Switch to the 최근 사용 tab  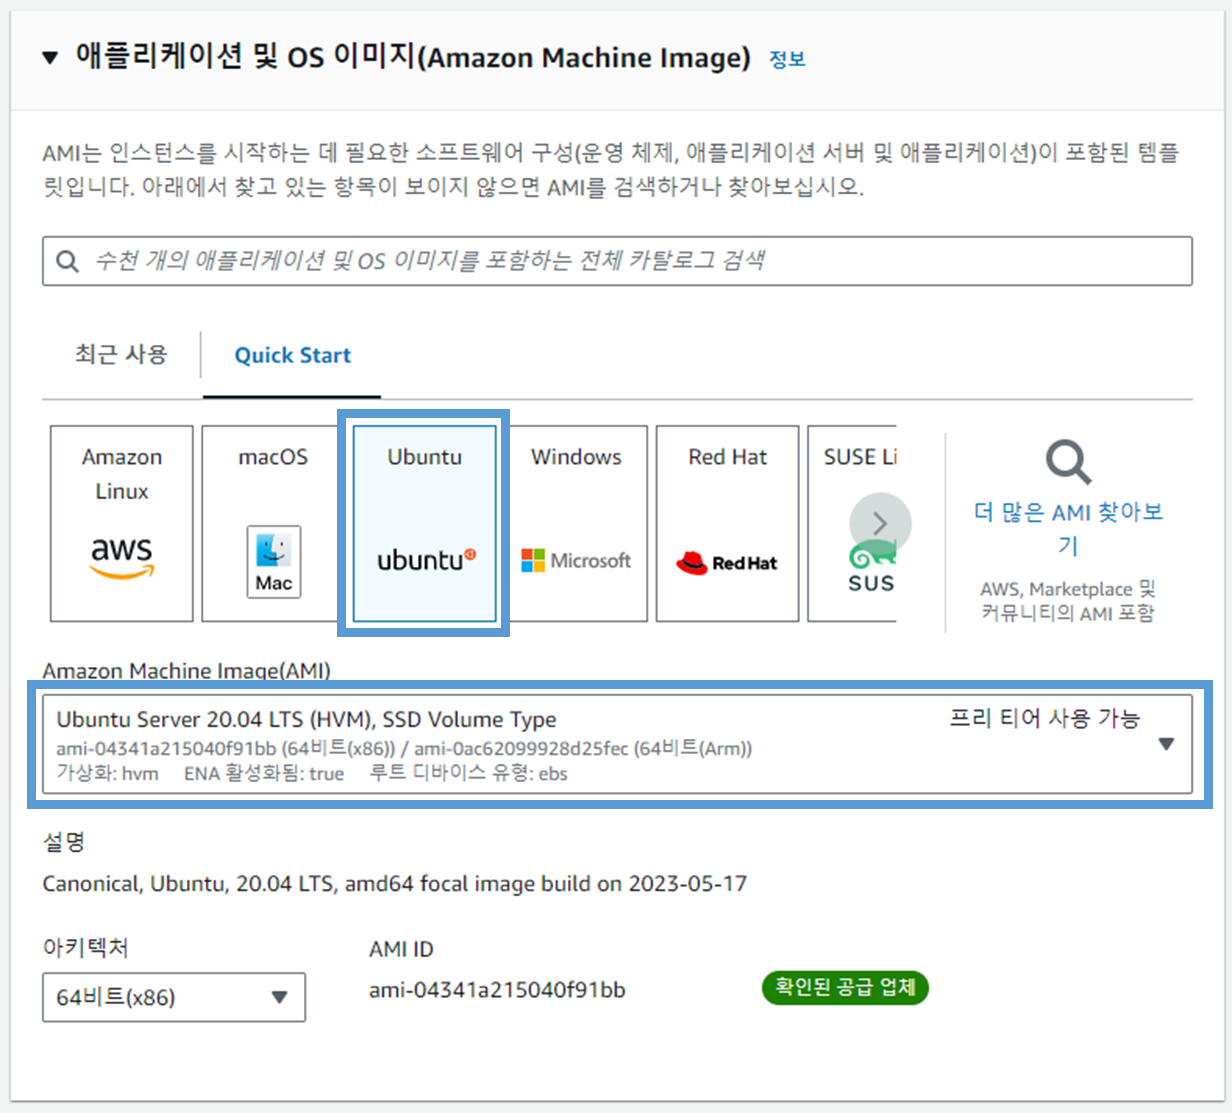click(x=121, y=354)
